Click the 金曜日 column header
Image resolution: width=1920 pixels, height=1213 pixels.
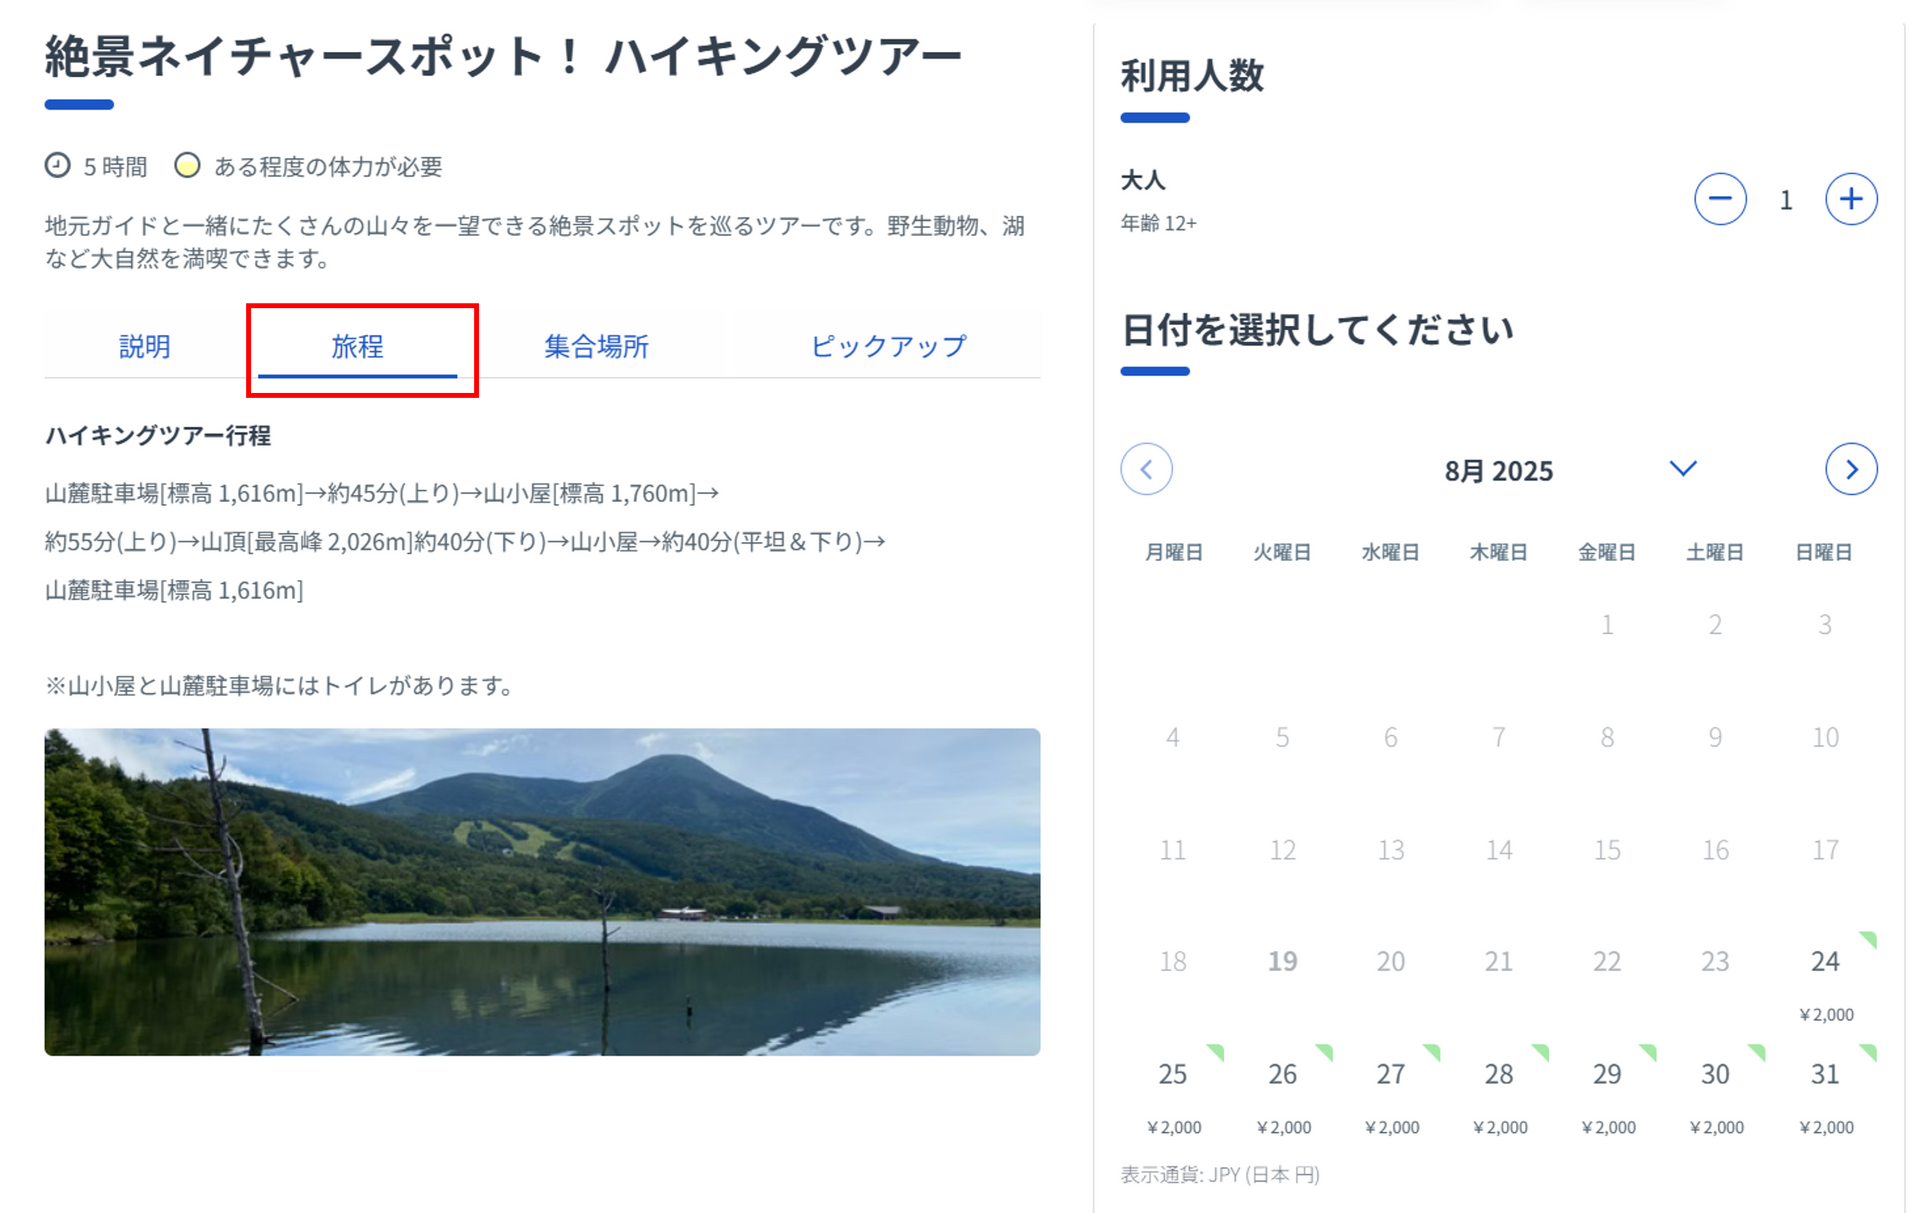[1607, 552]
